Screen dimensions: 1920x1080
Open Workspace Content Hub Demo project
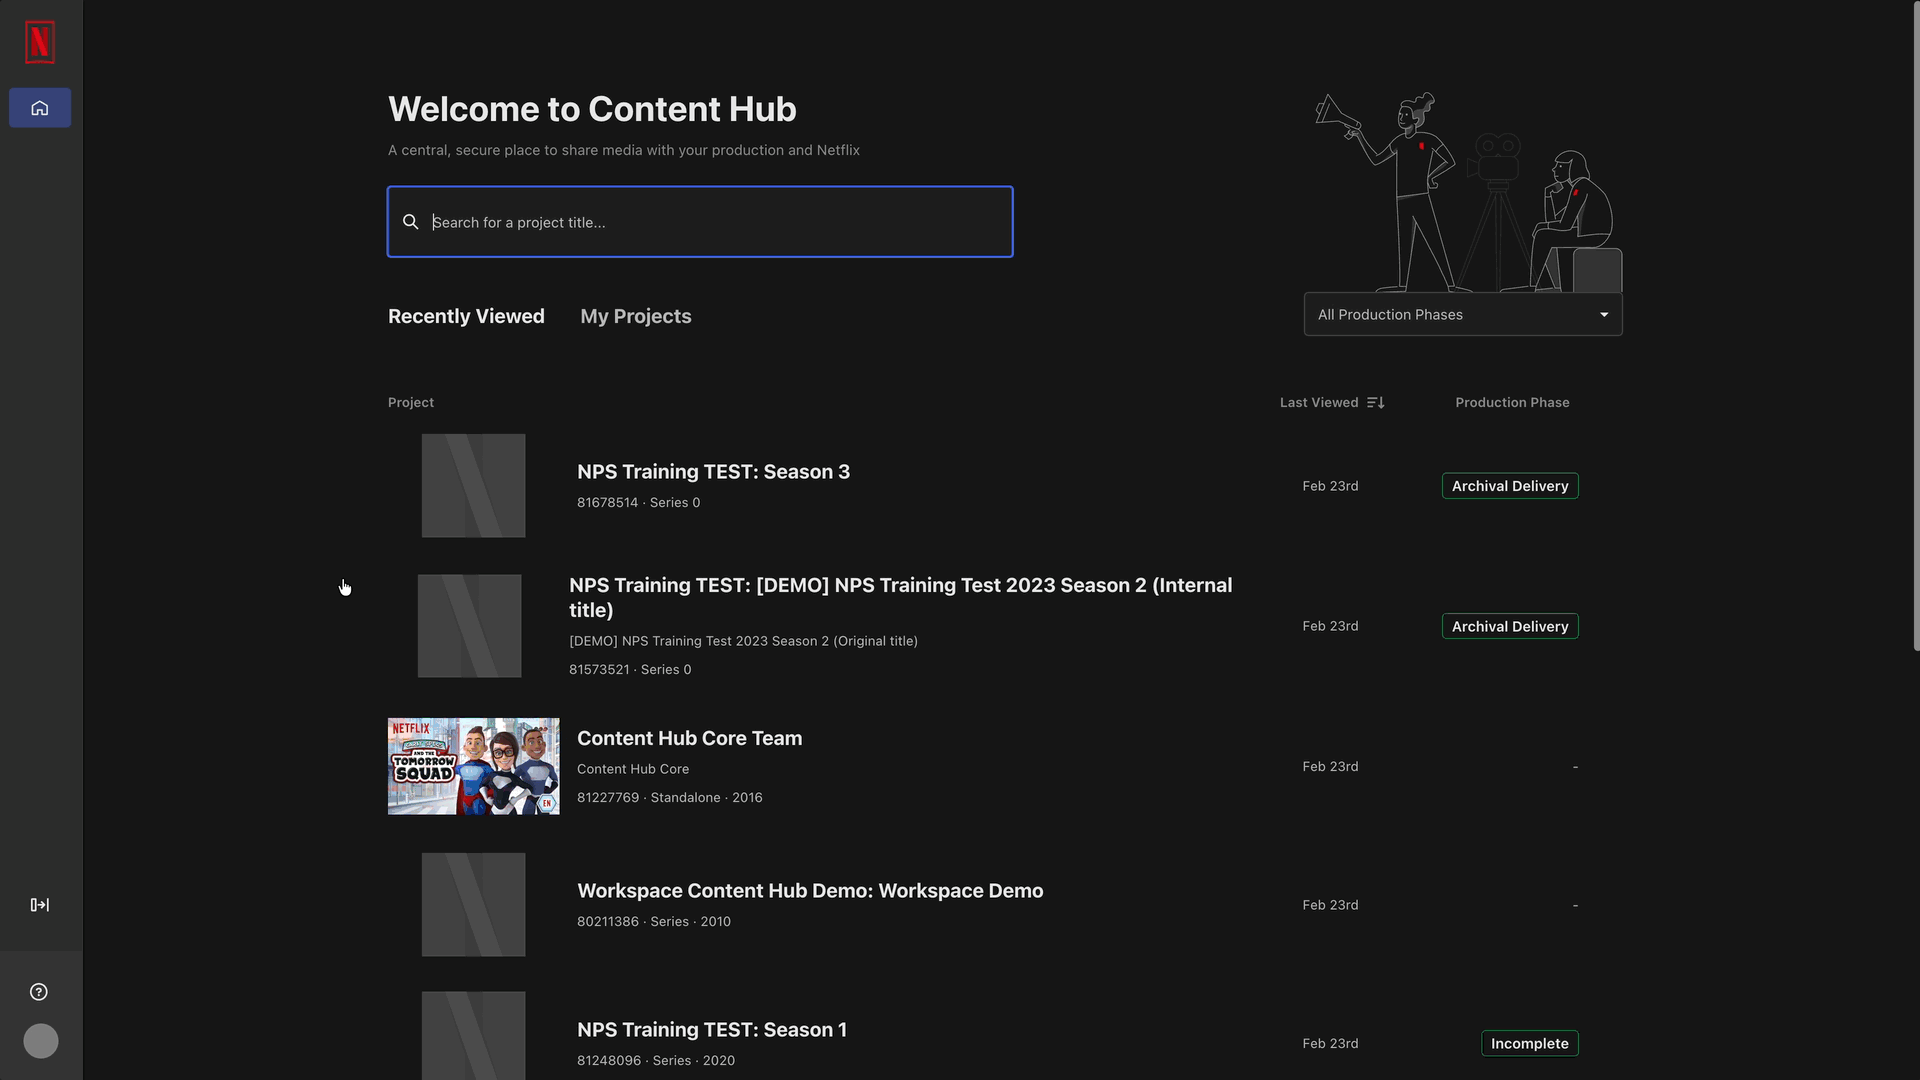point(809,891)
